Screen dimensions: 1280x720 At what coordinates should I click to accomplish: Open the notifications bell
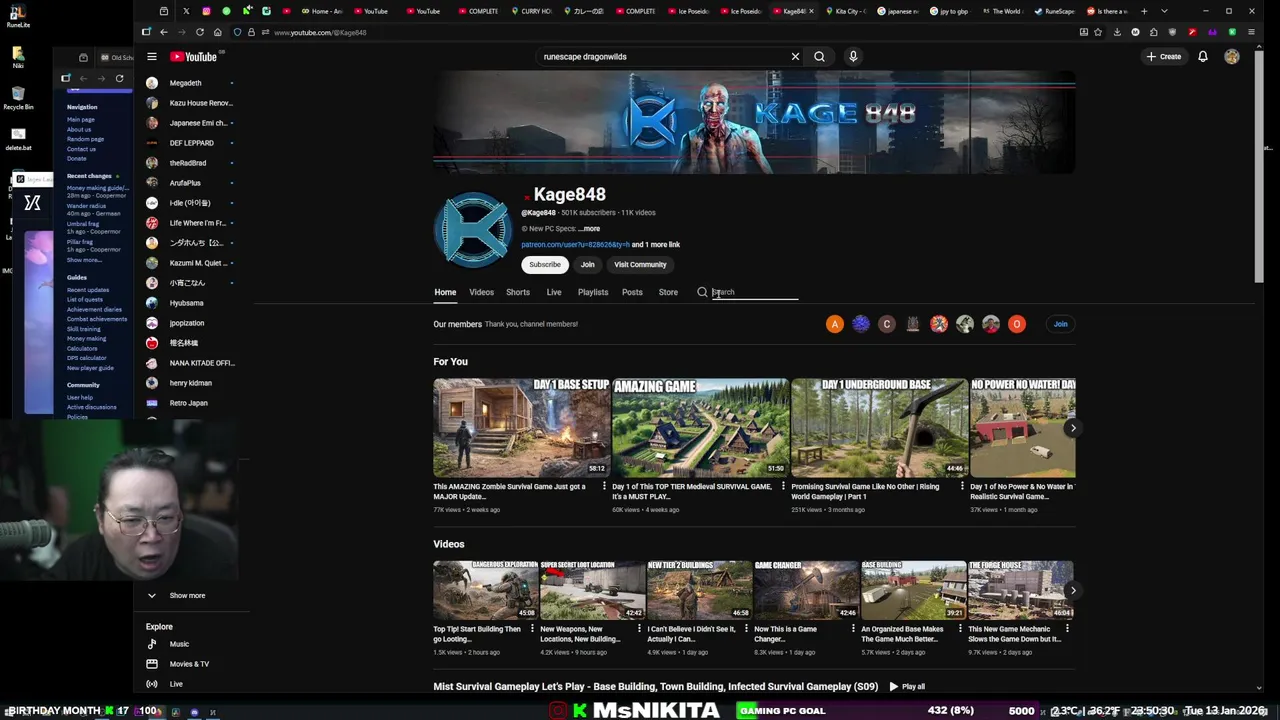click(x=1203, y=57)
